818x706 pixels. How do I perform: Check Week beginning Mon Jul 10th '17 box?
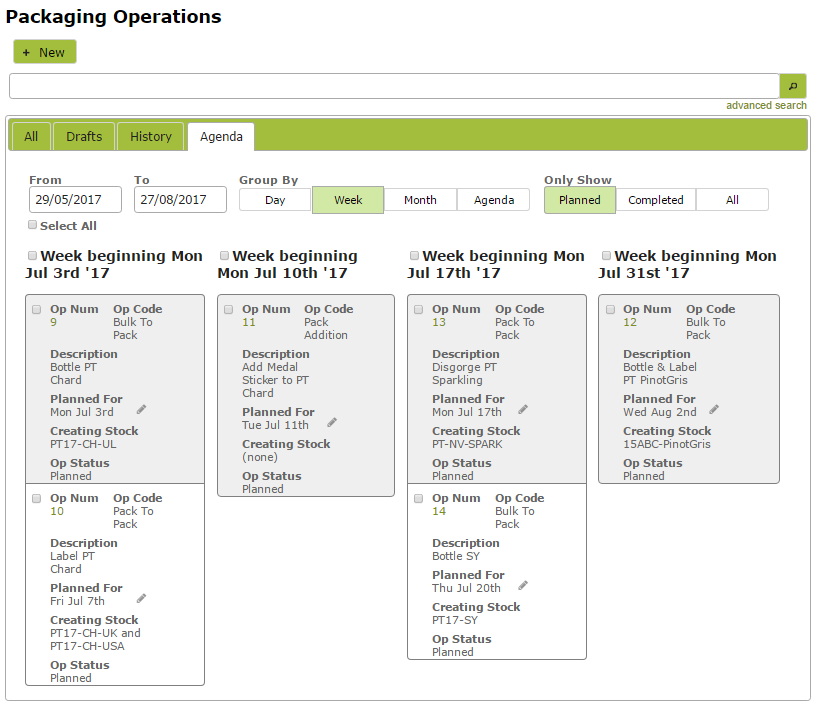coord(224,255)
